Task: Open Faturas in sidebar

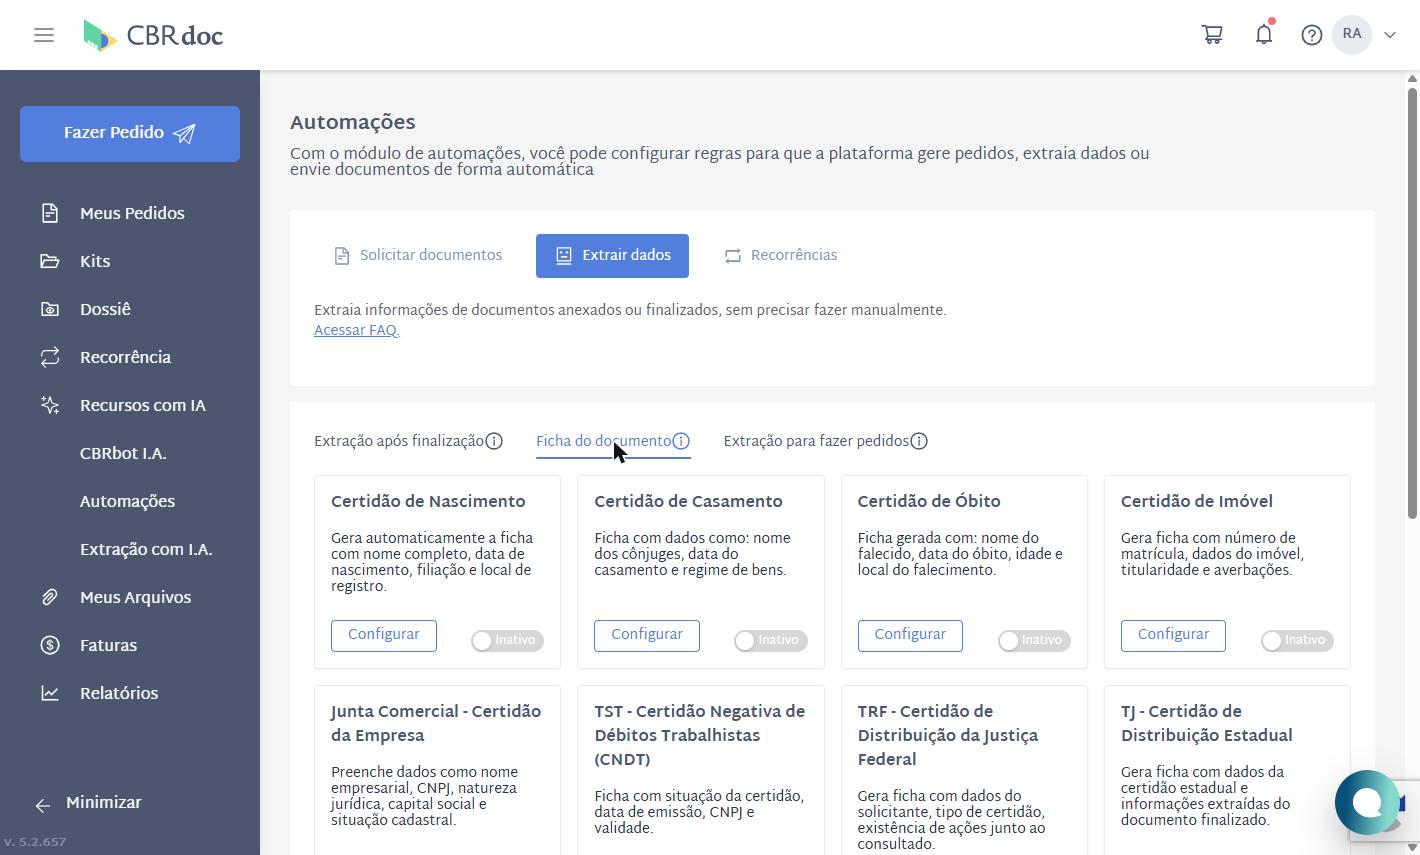Action: [x=108, y=646]
